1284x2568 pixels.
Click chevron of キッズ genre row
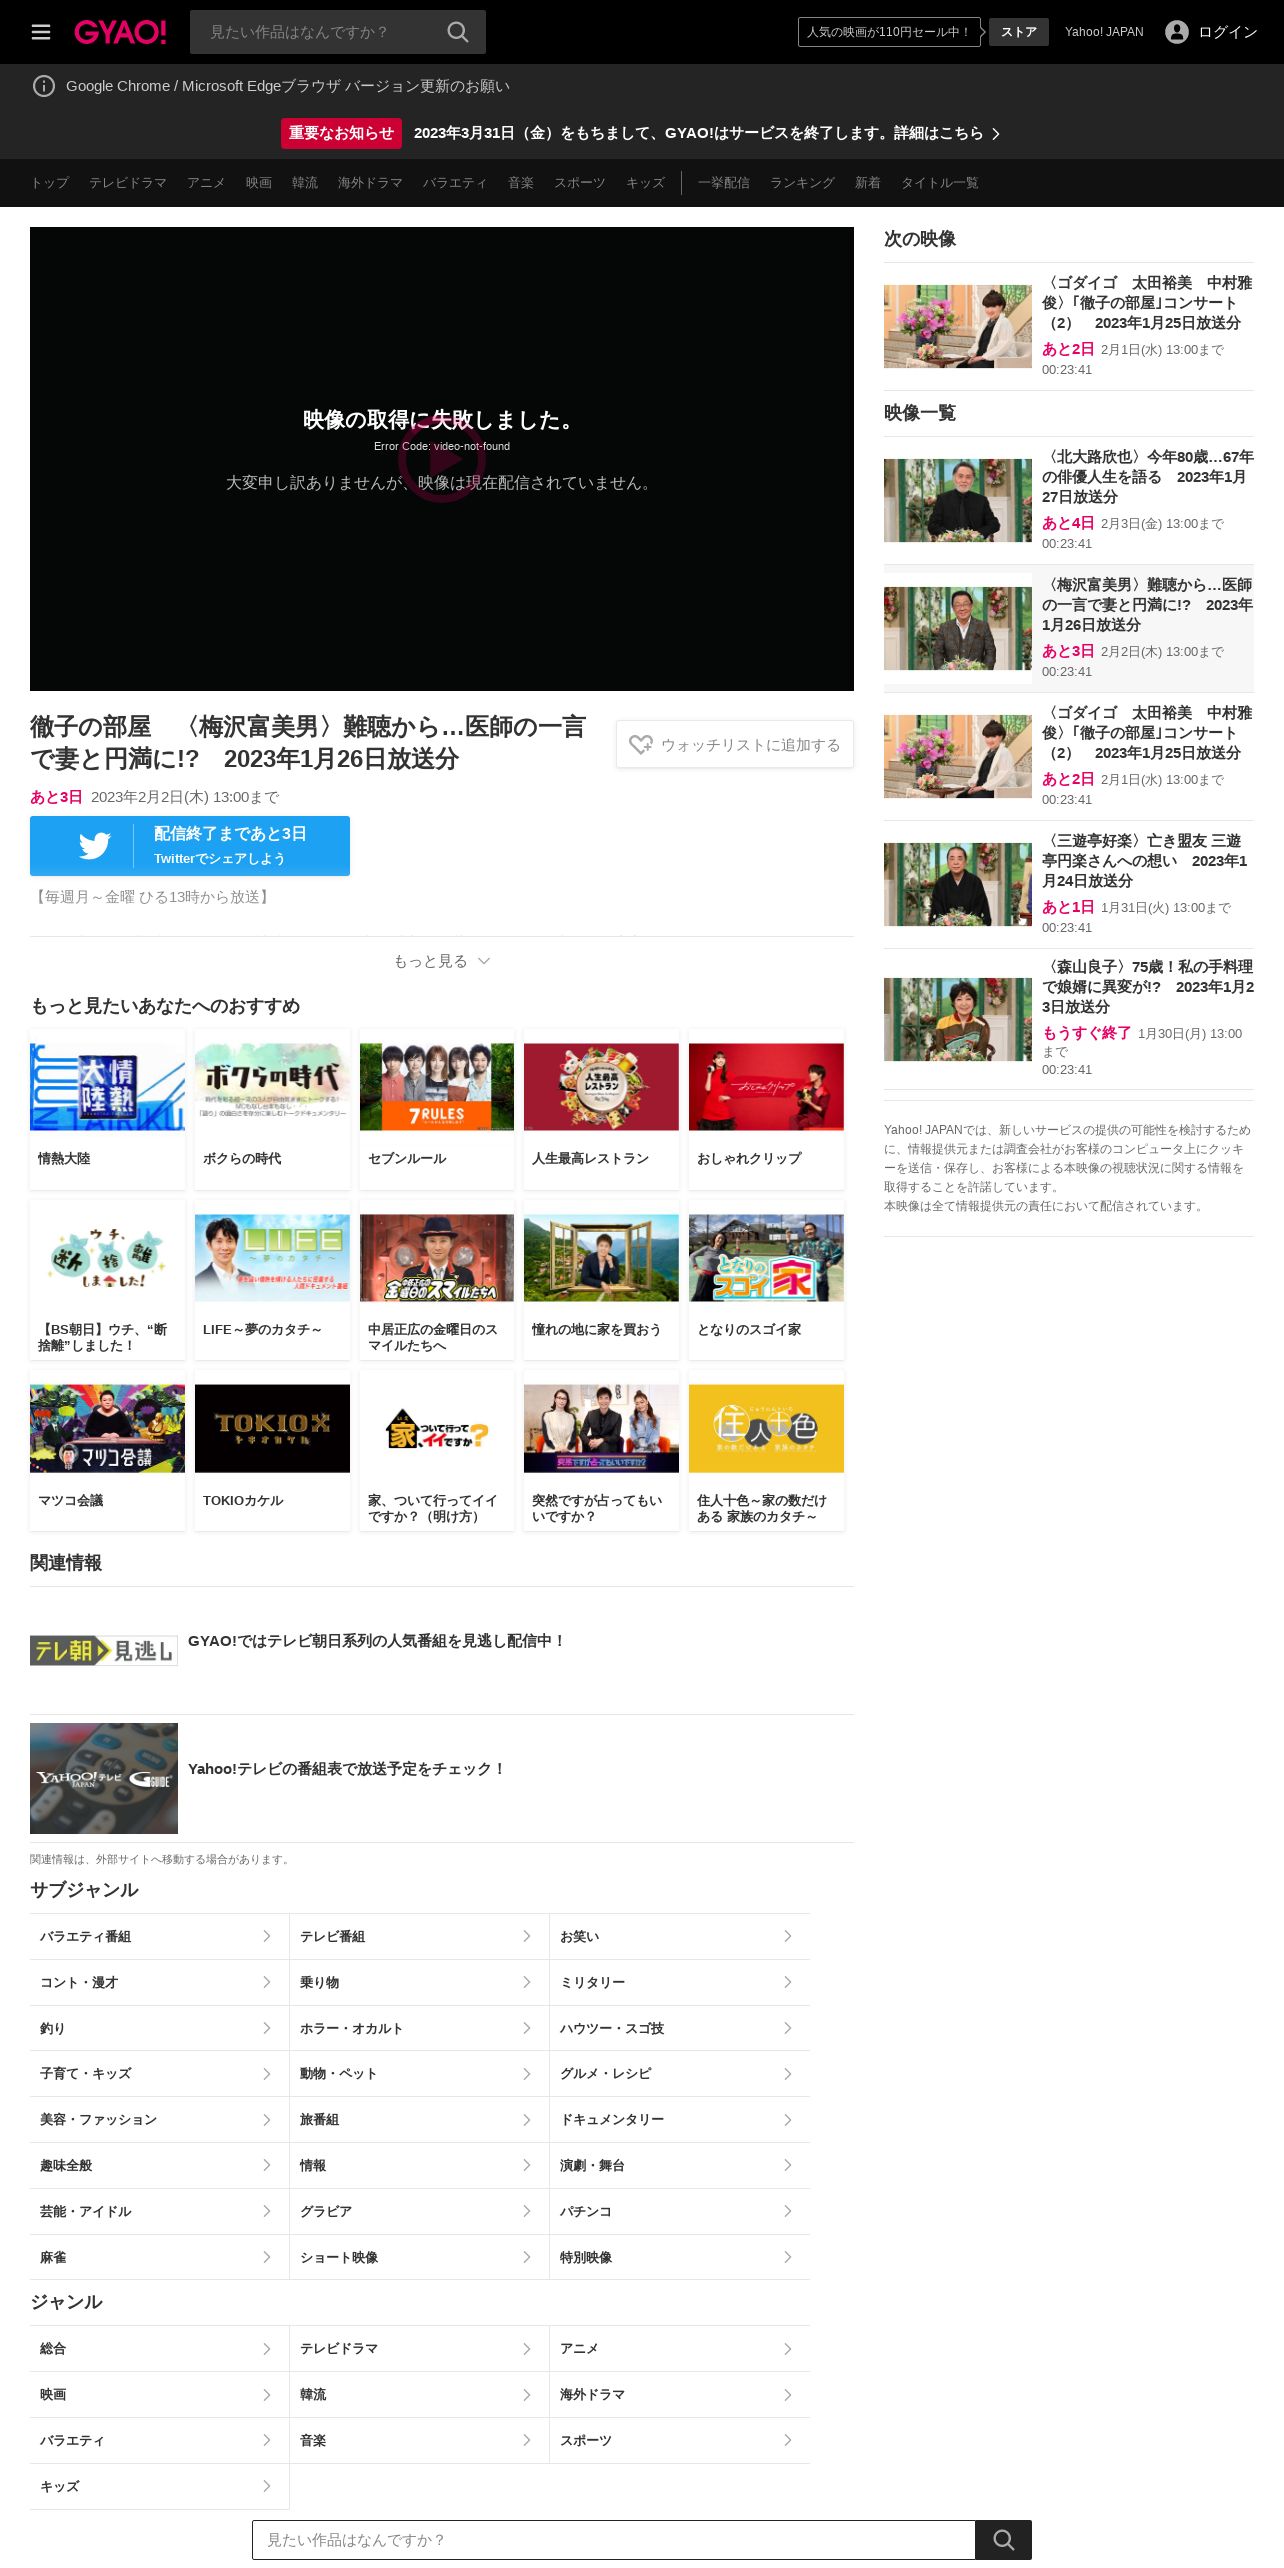coord(267,2486)
